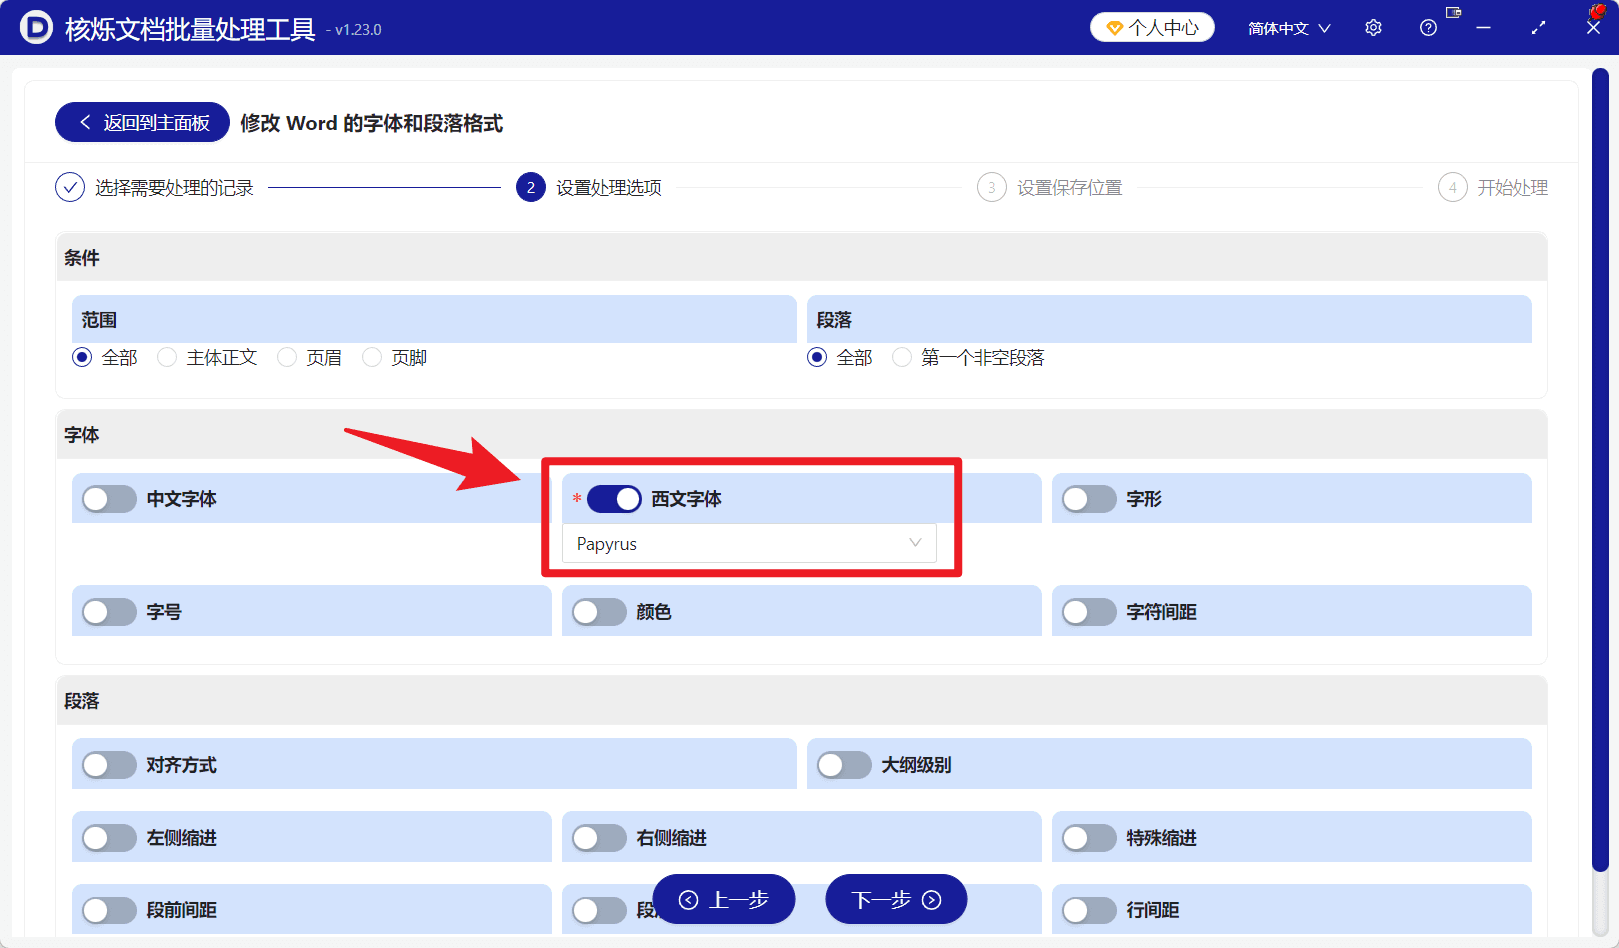The height and width of the screenshot is (948, 1619).
Task: Enable the 字形 toggle
Action: click(x=1089, y=499)
